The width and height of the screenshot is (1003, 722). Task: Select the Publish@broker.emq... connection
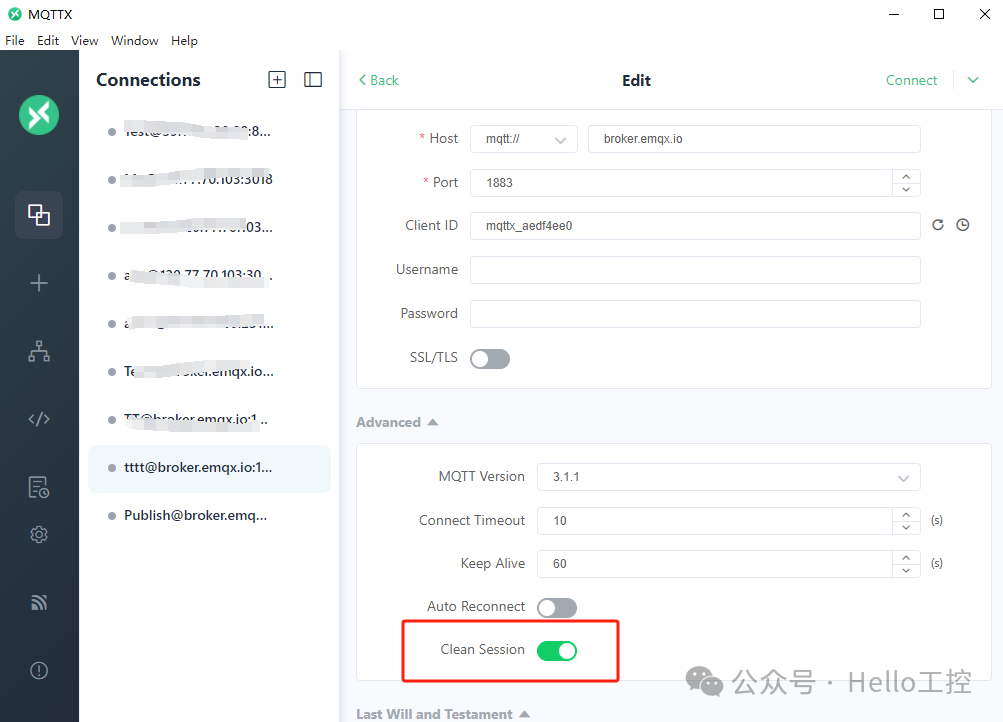point(209,516)
